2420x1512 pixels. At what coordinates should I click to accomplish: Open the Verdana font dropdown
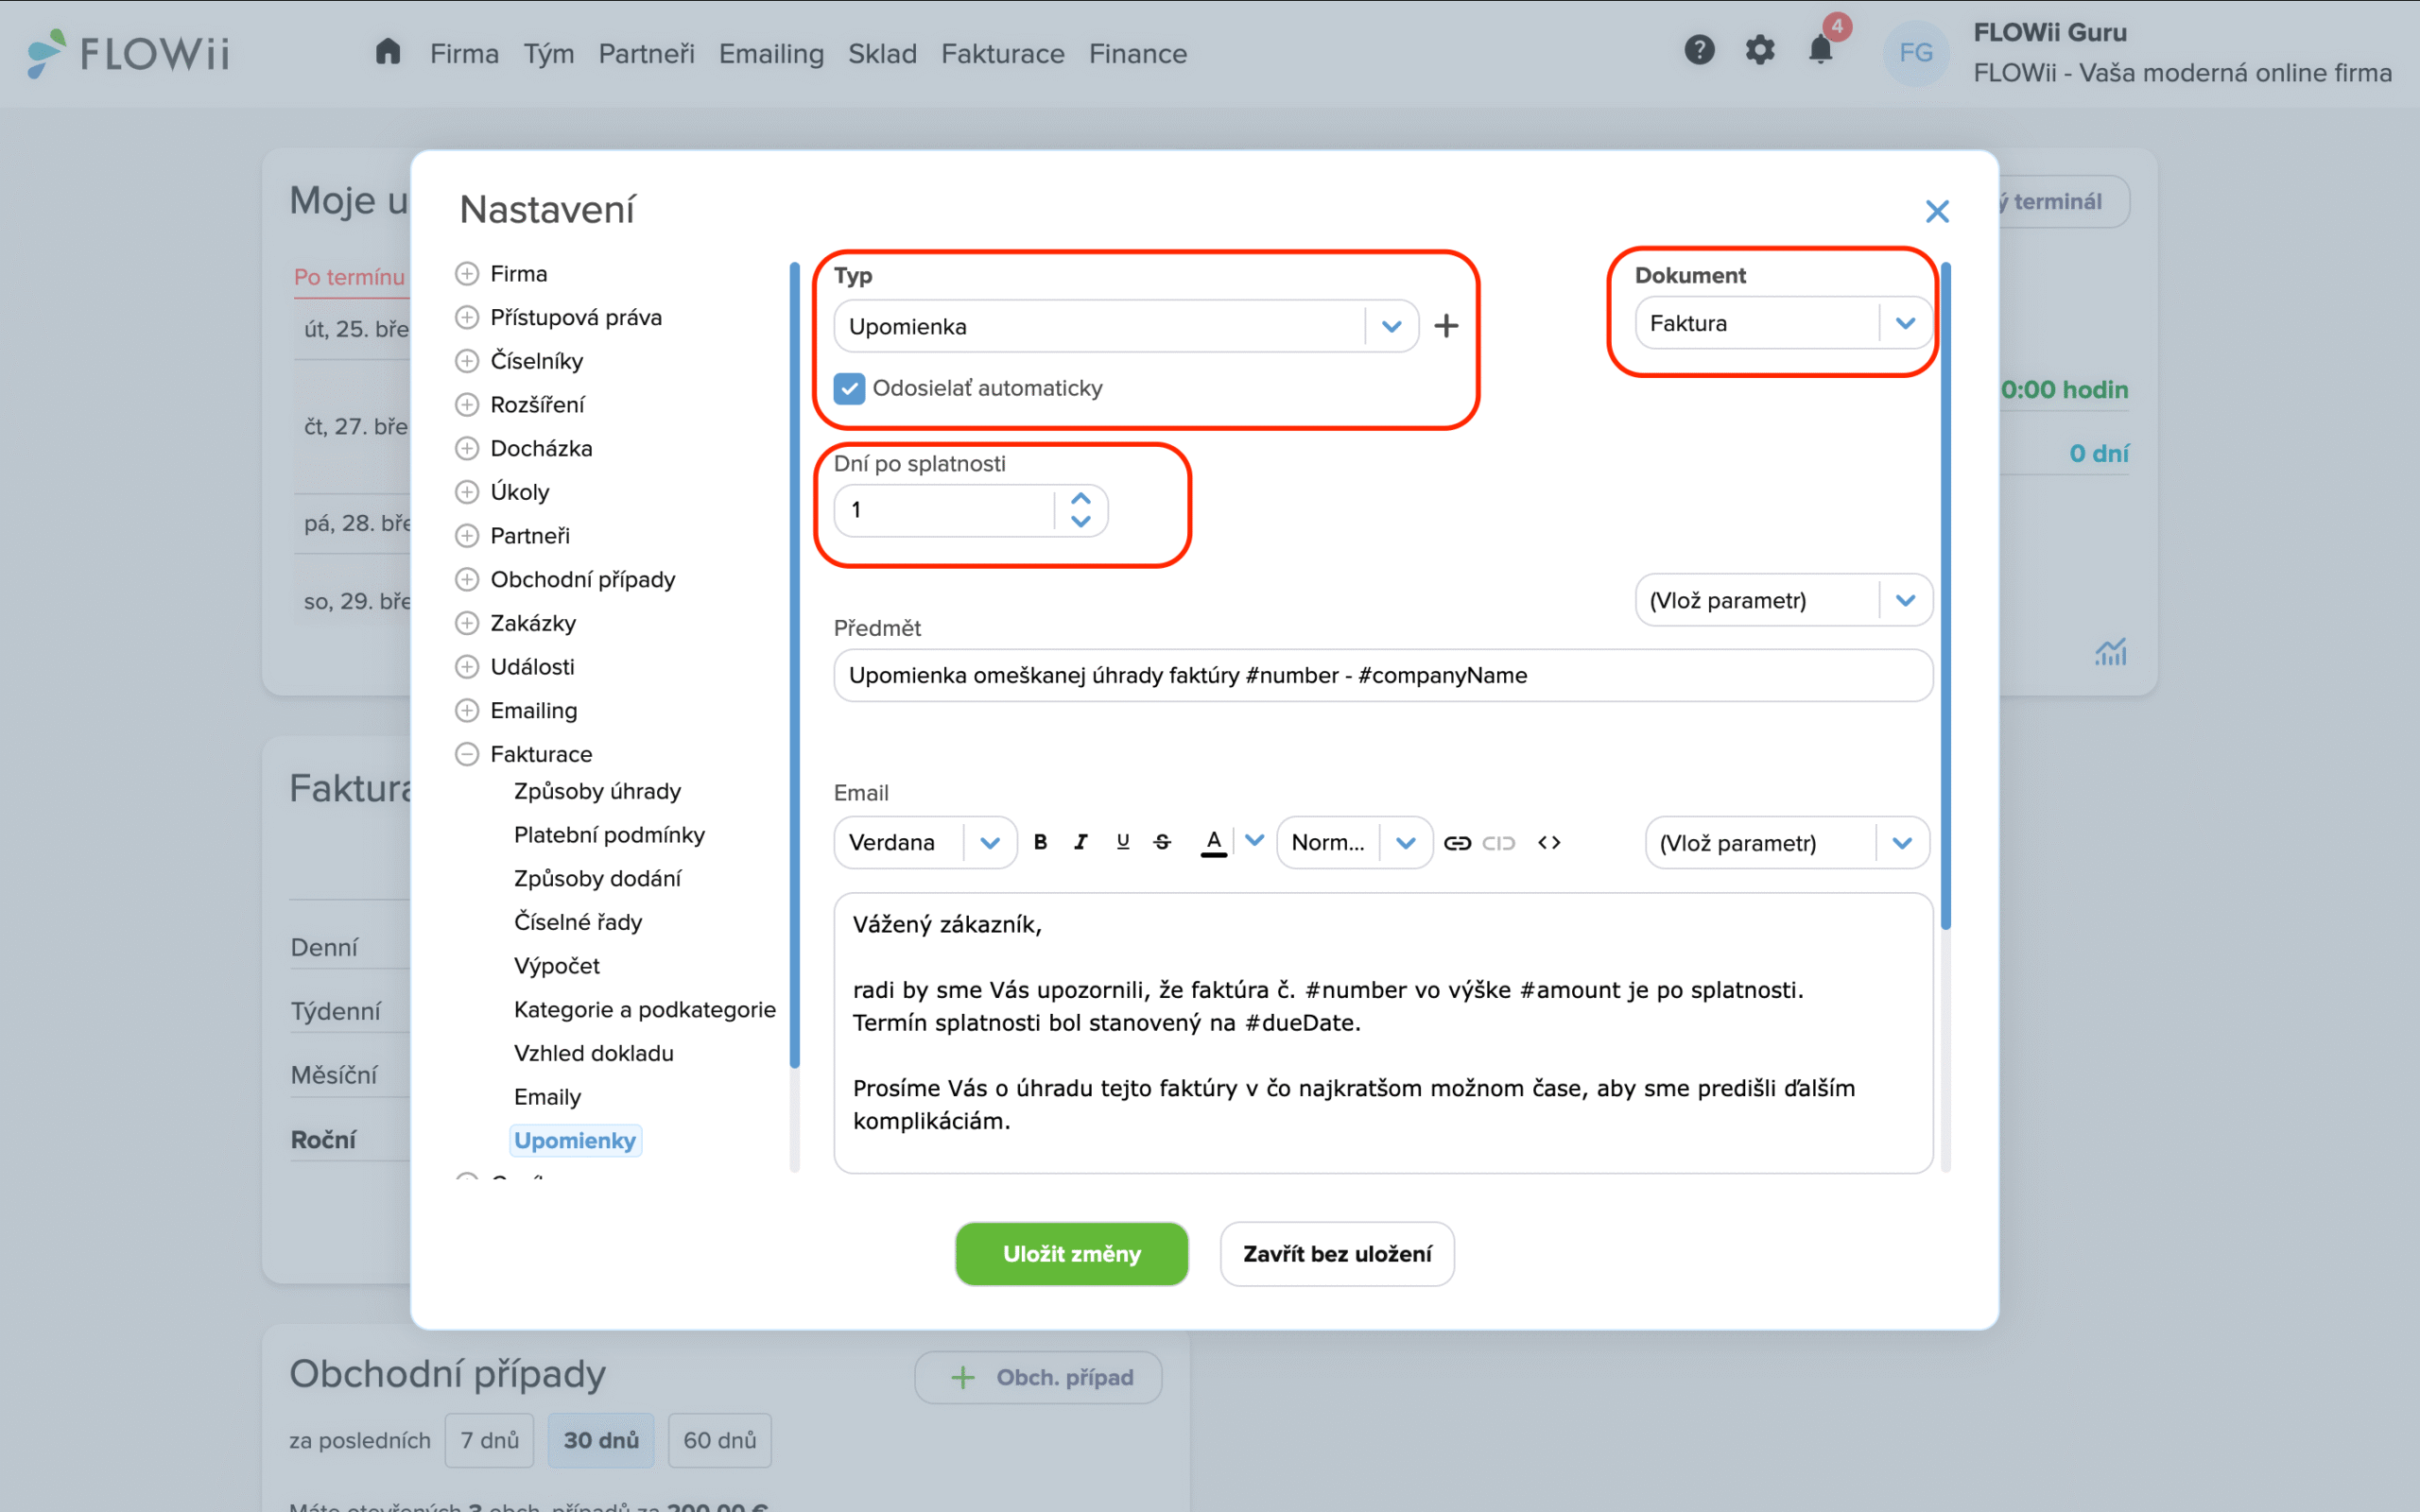(x=989, y=843)
